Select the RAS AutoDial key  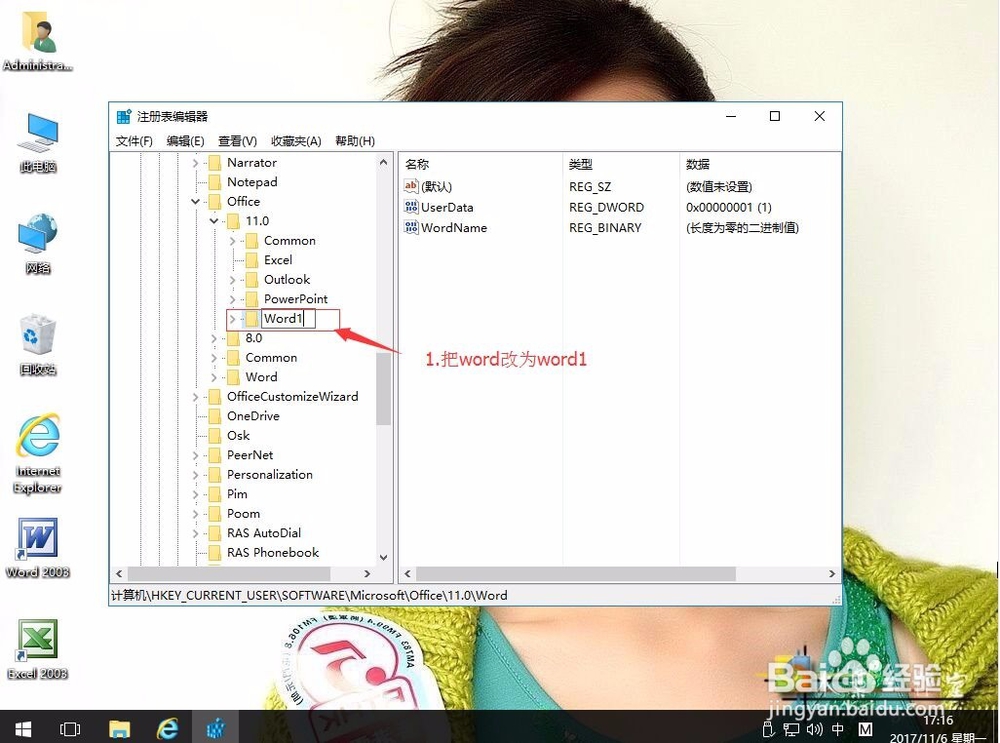coord(263,533)
